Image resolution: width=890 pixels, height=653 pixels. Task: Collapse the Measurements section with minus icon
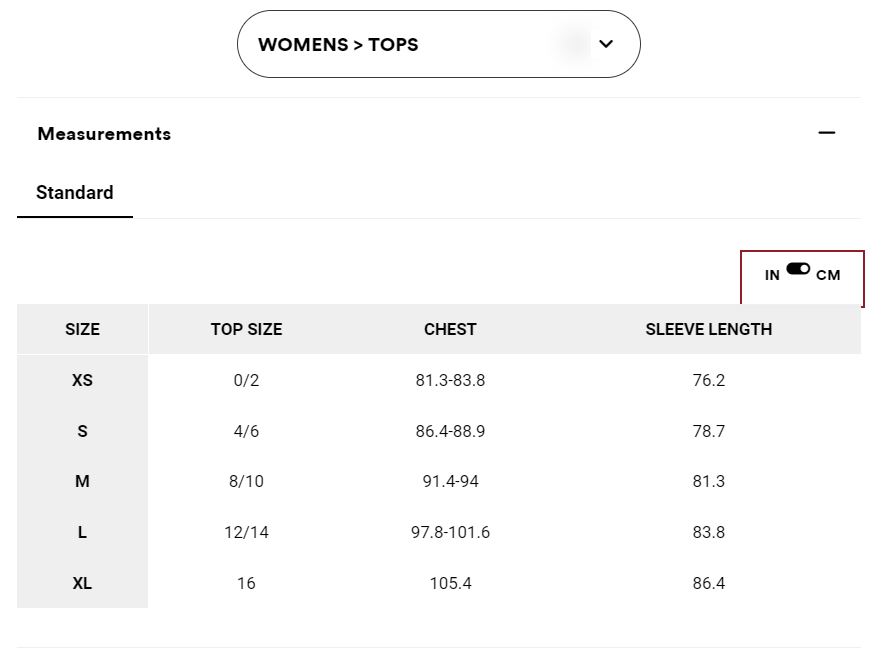[826, 133]
